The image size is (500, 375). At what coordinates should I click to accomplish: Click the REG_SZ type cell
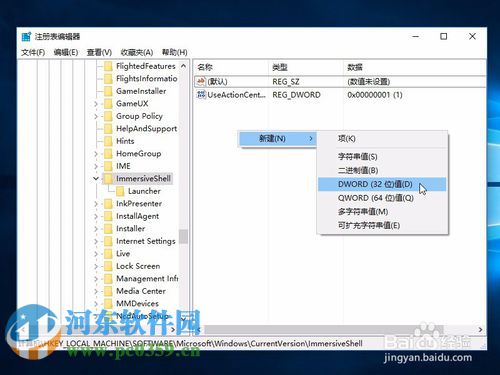click(x=286, y=82)
